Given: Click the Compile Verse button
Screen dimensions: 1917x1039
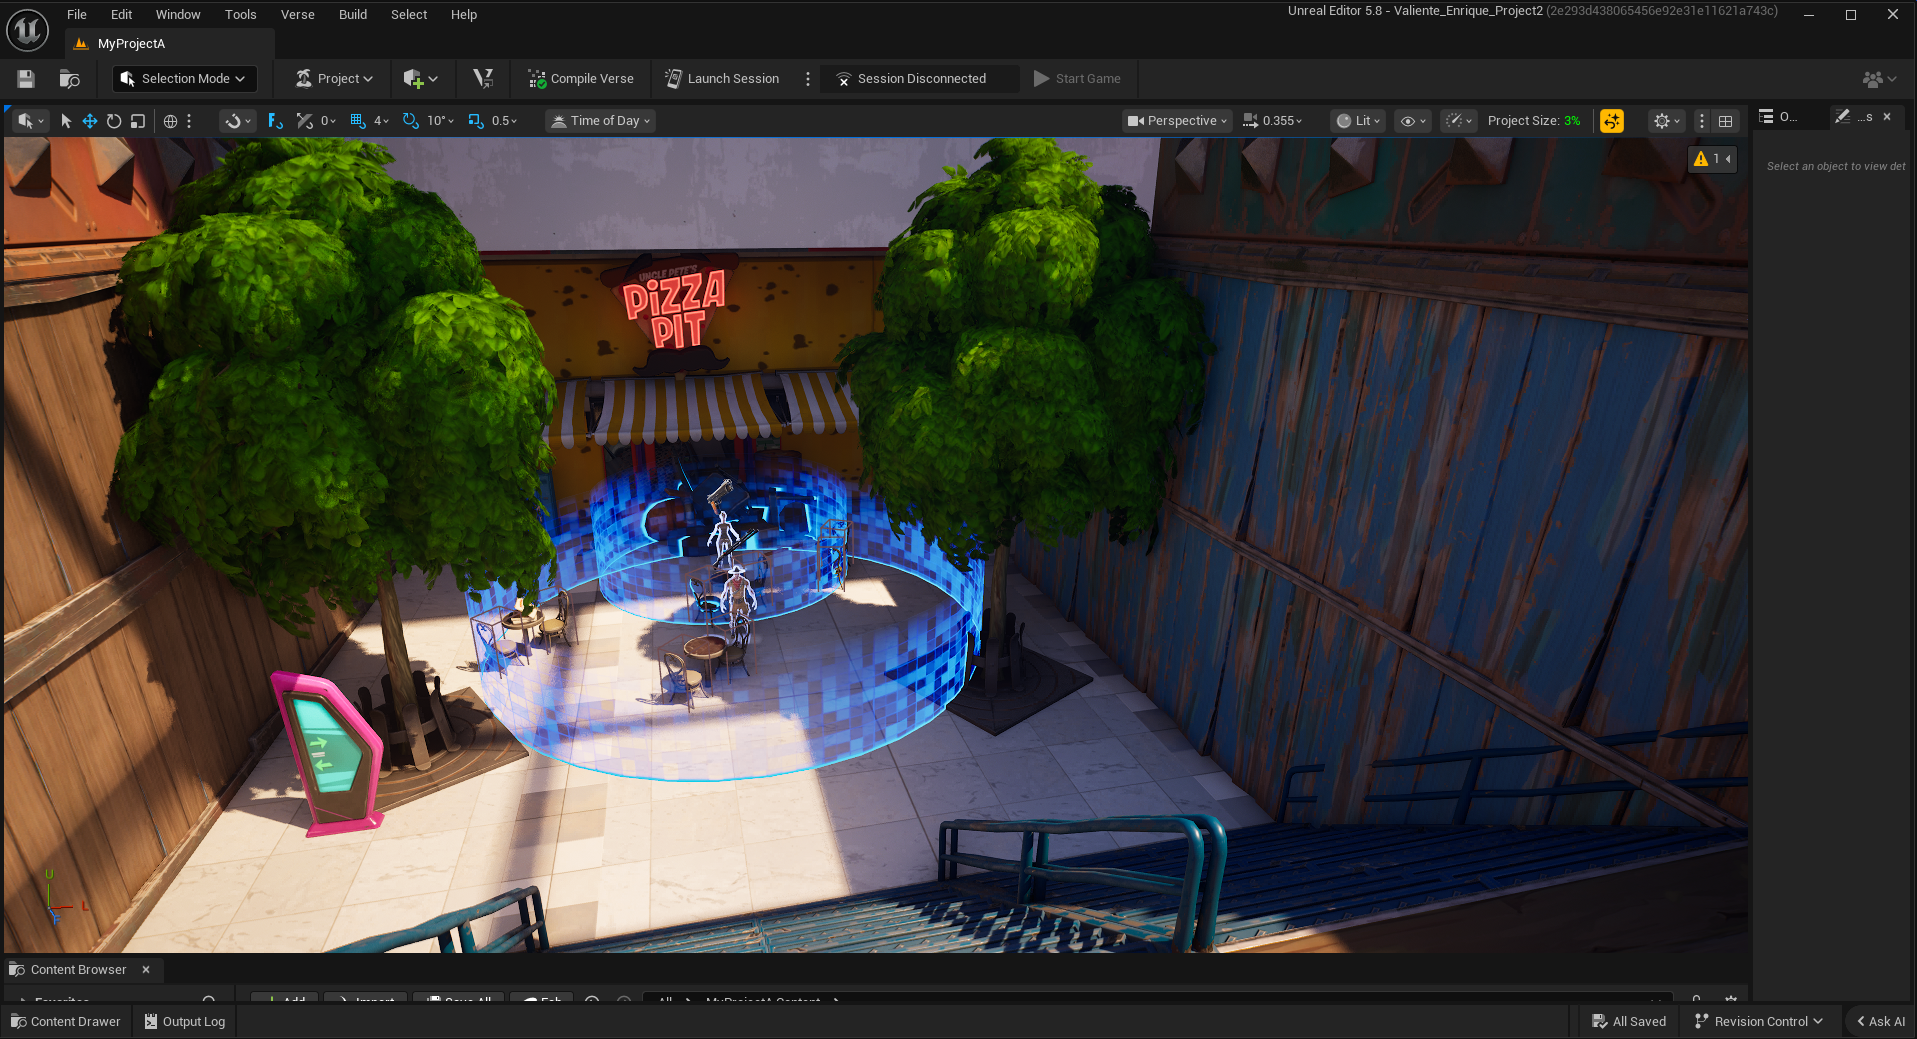Looking at the screenshot, I should coord(581,79).
